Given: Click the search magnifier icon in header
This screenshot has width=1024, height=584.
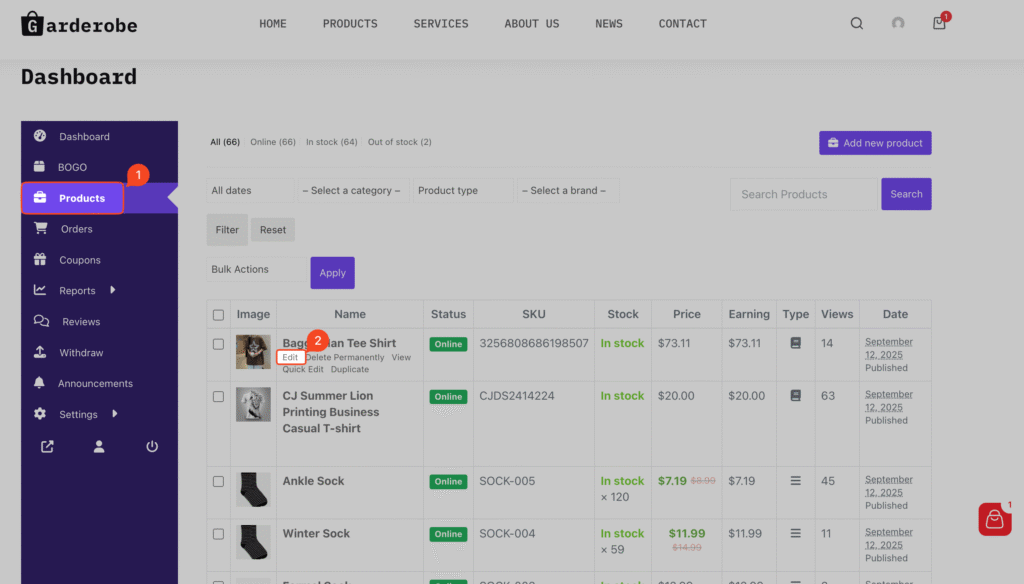Looking at the screenshot, I should [x=856, y=24].
